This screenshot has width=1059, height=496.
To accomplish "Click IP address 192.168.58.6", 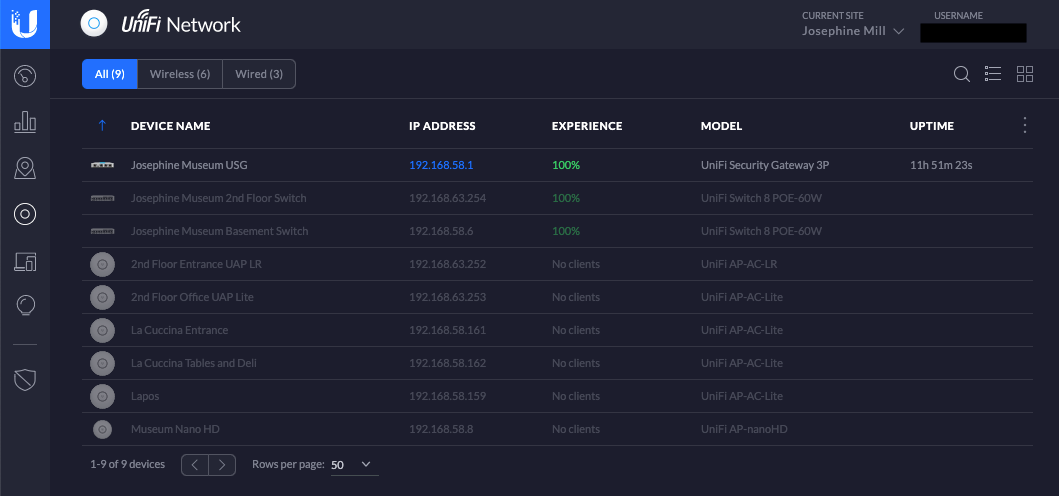I will pos(441,231).
